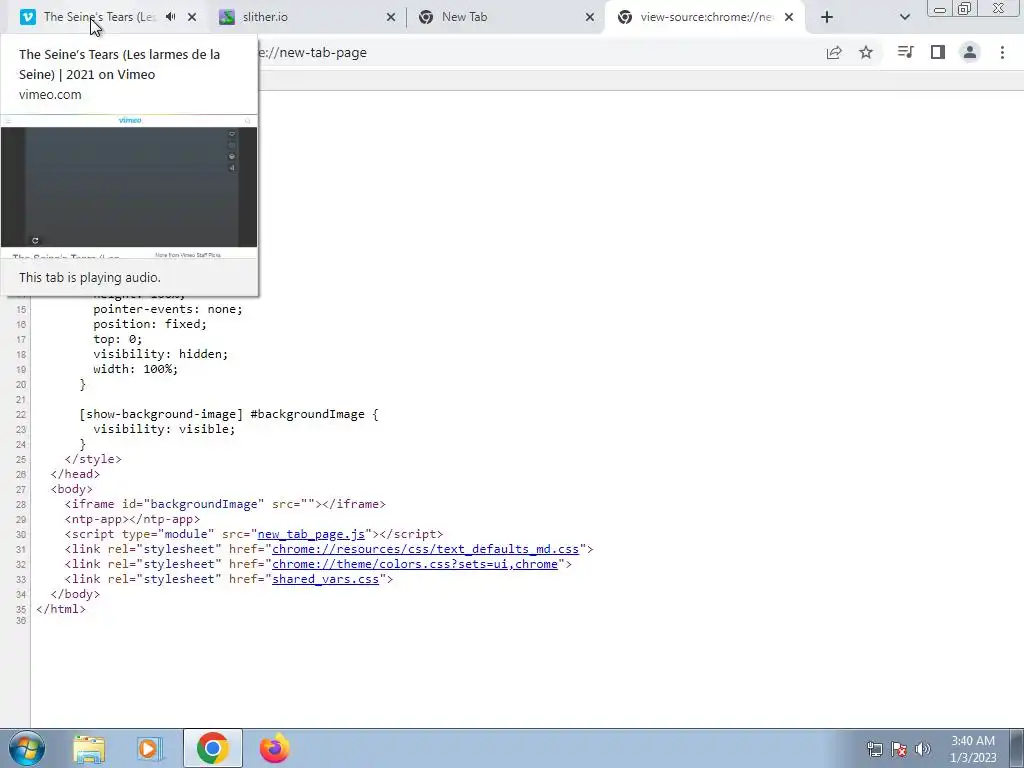This screenshot has height=768, width=1024.
Task: Click the 'visibility: visible;' source line
Action: click(164, 429)
